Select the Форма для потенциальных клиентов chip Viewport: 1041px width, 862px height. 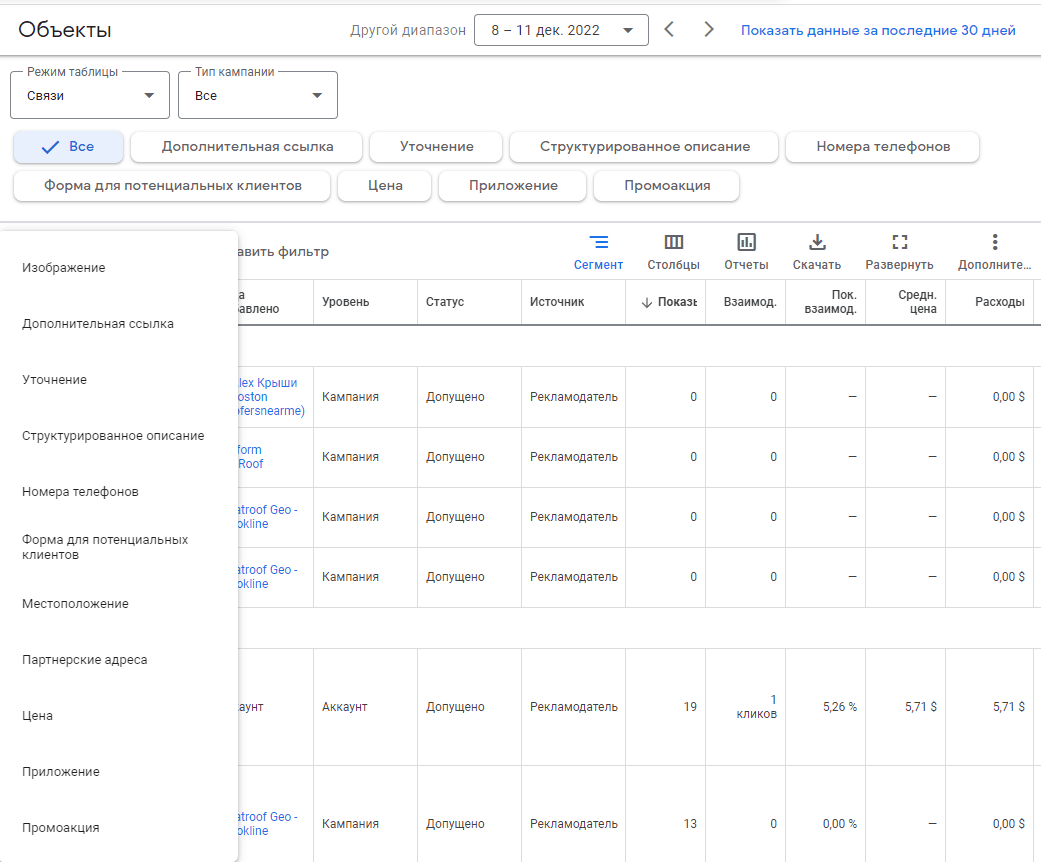coord(173,186)
